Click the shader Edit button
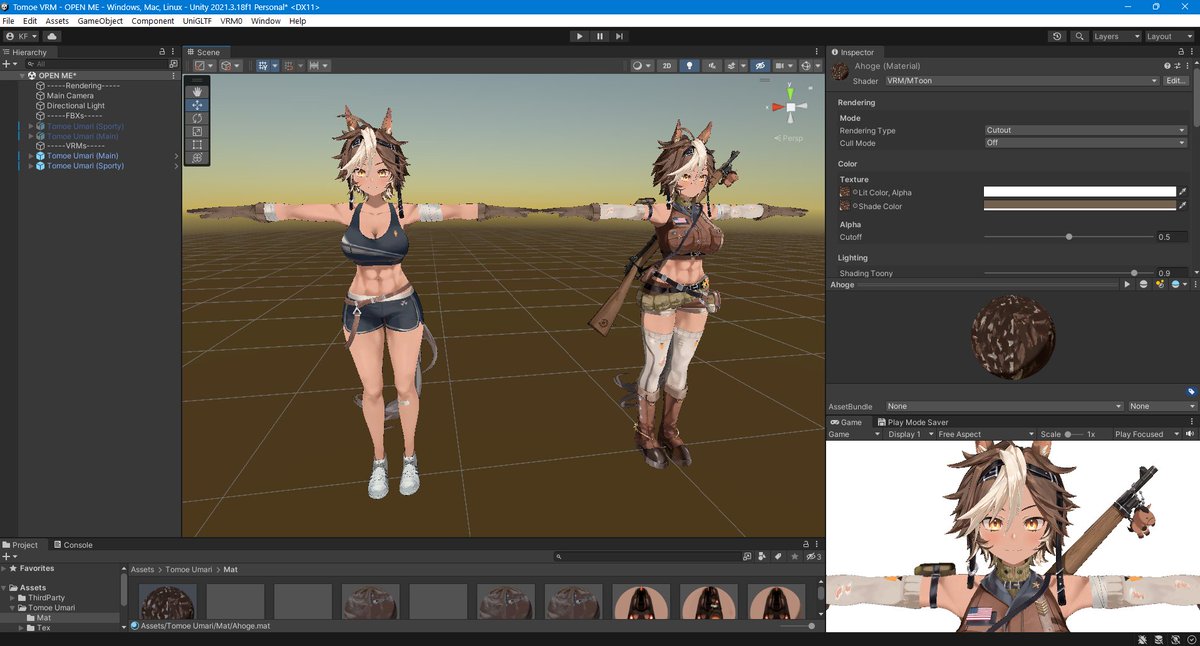This screenshot has height=646, width=1200. (1177, 81)
